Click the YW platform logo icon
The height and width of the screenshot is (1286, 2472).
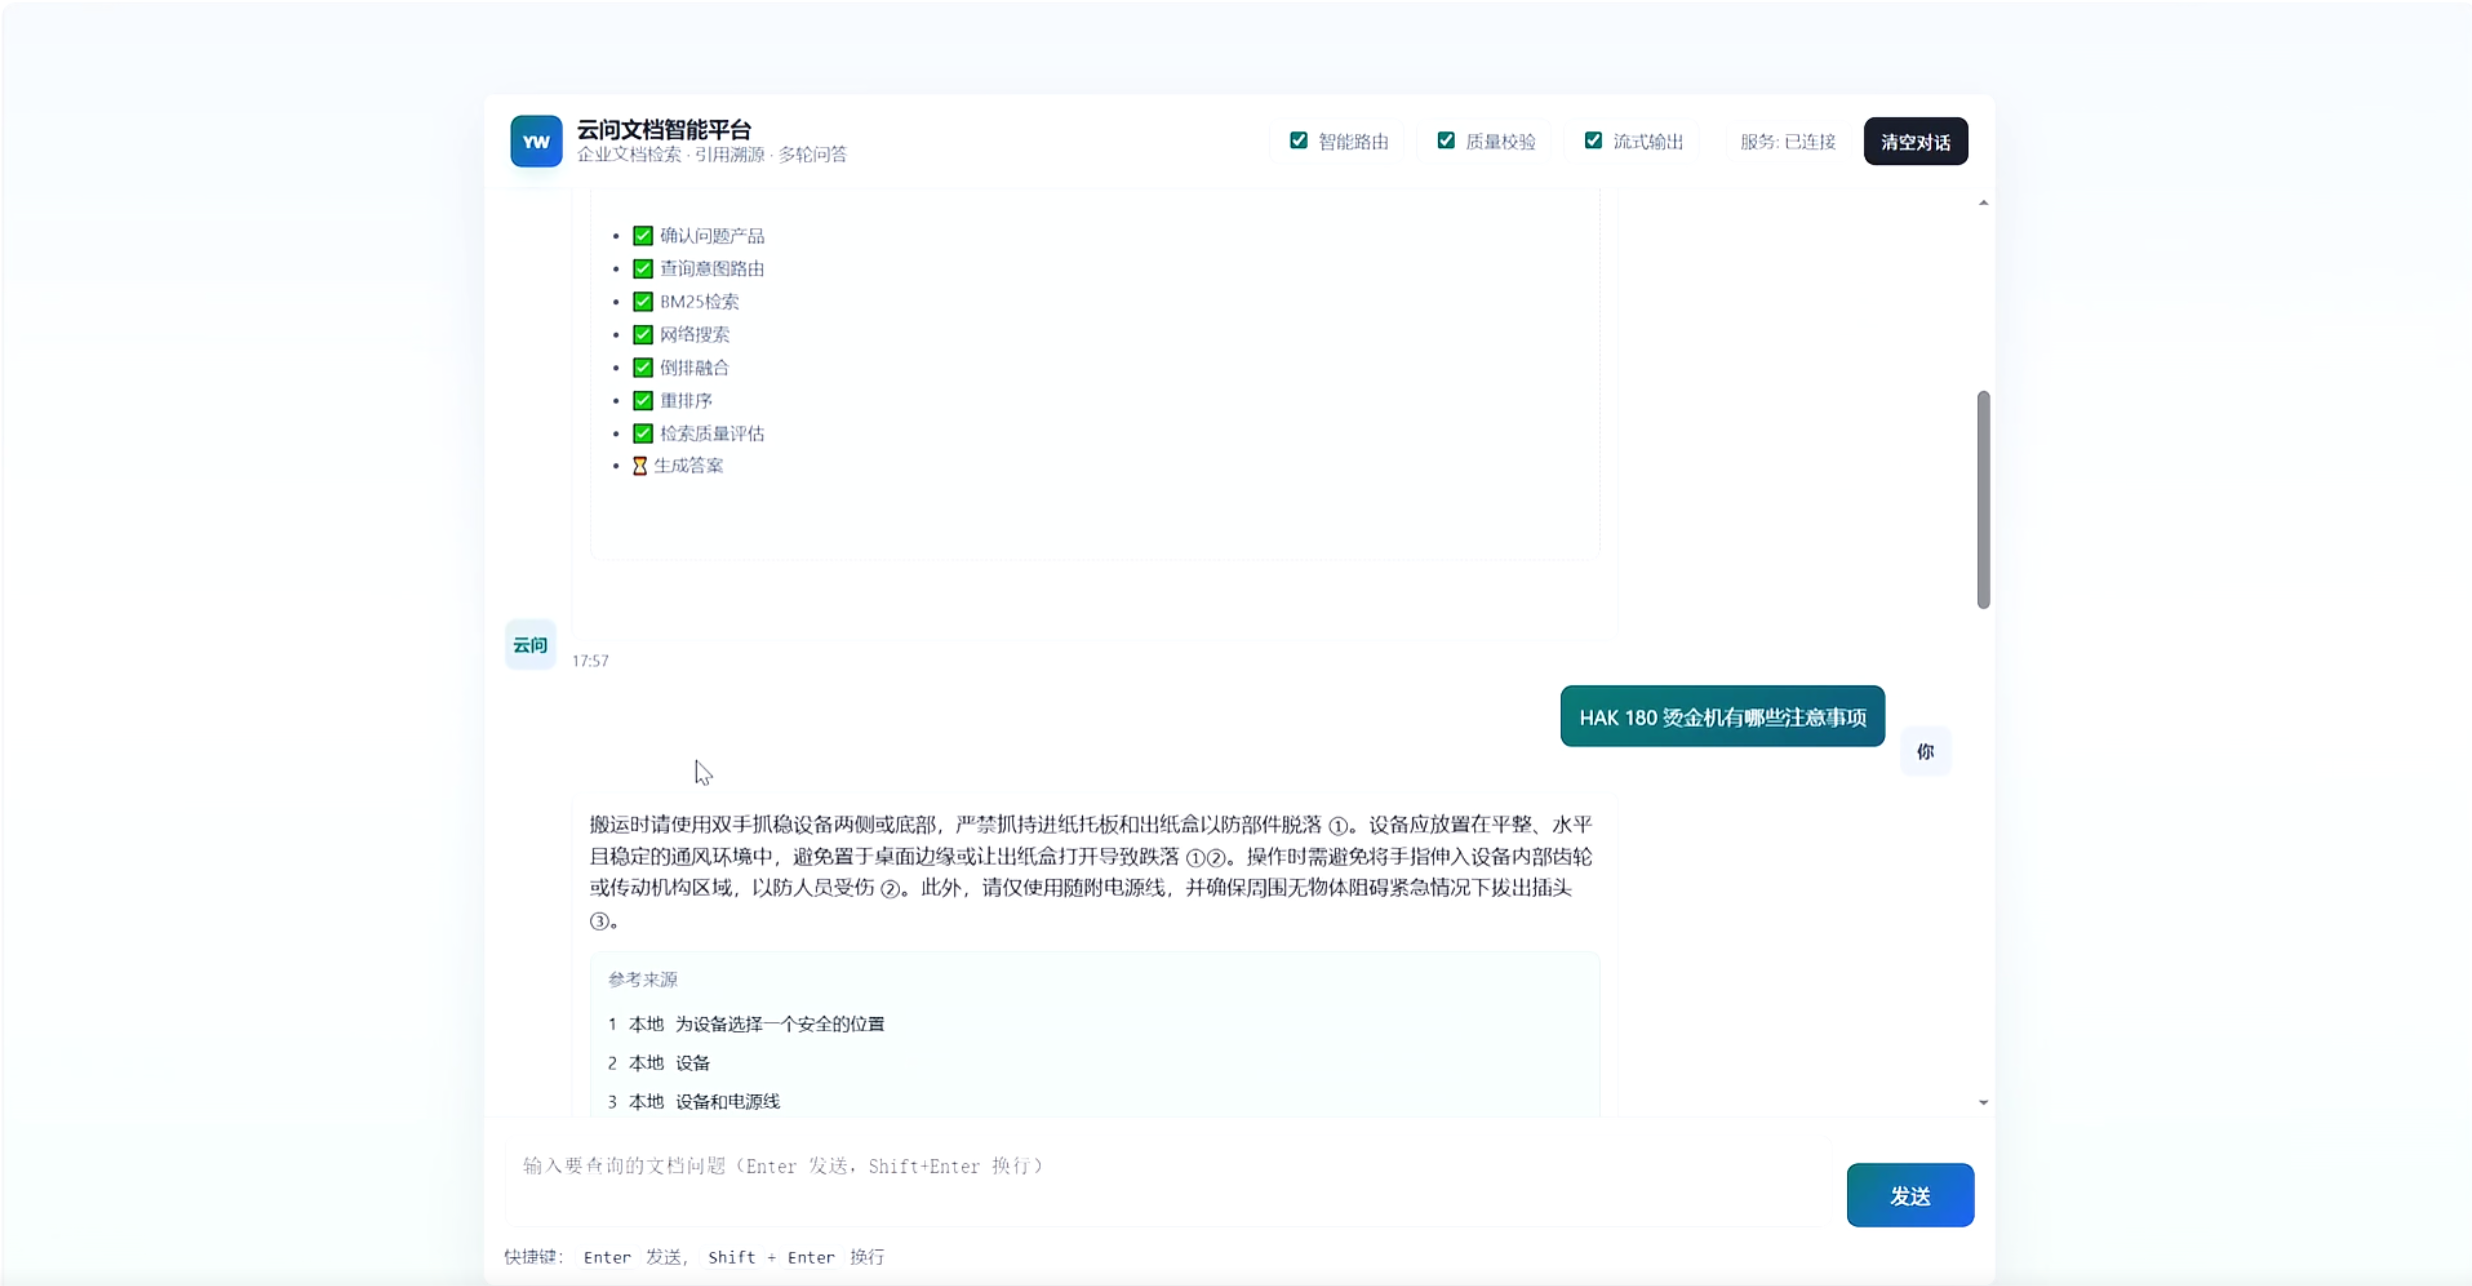point(536,141)
